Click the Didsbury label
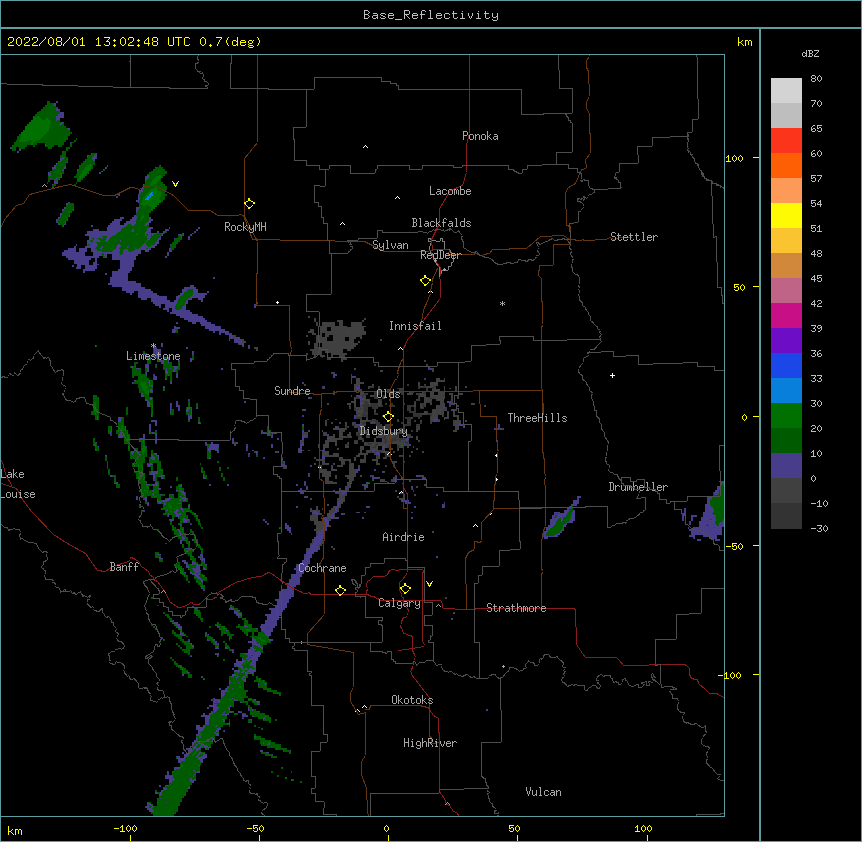This screenshot has height=842, width=862. [384, 431]
